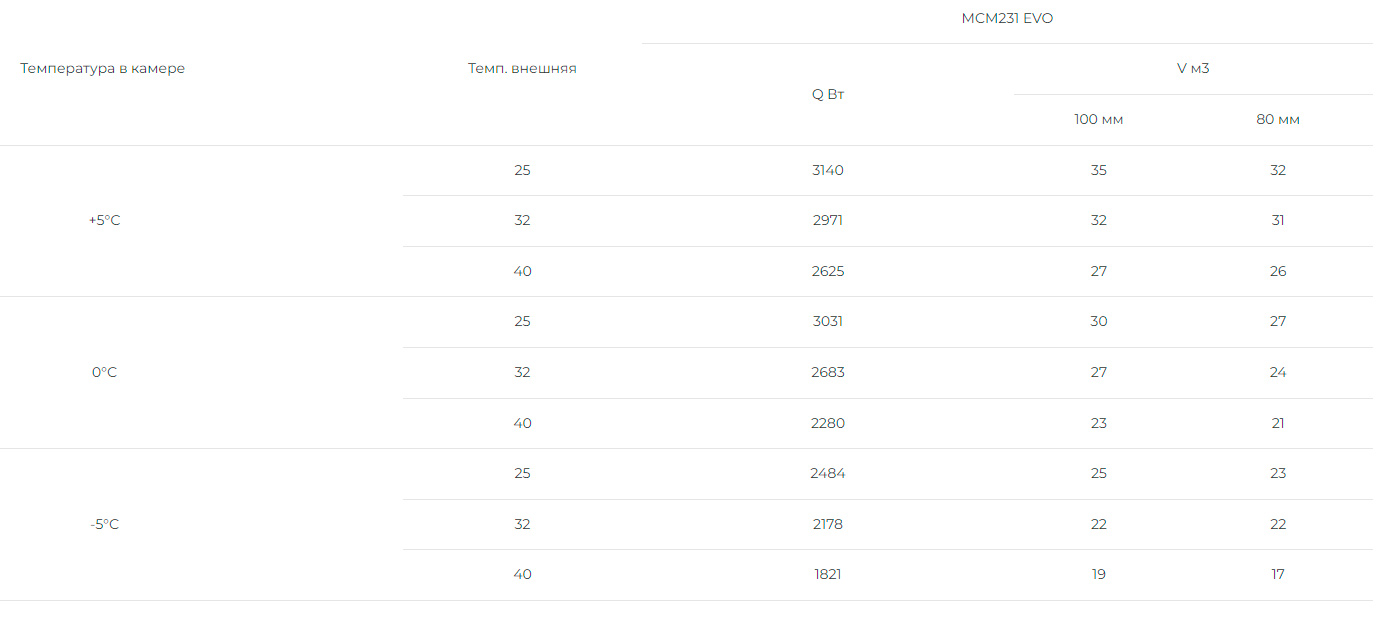Click the "Q Вт" column header
1380x632 pixels.
[828, 94]
